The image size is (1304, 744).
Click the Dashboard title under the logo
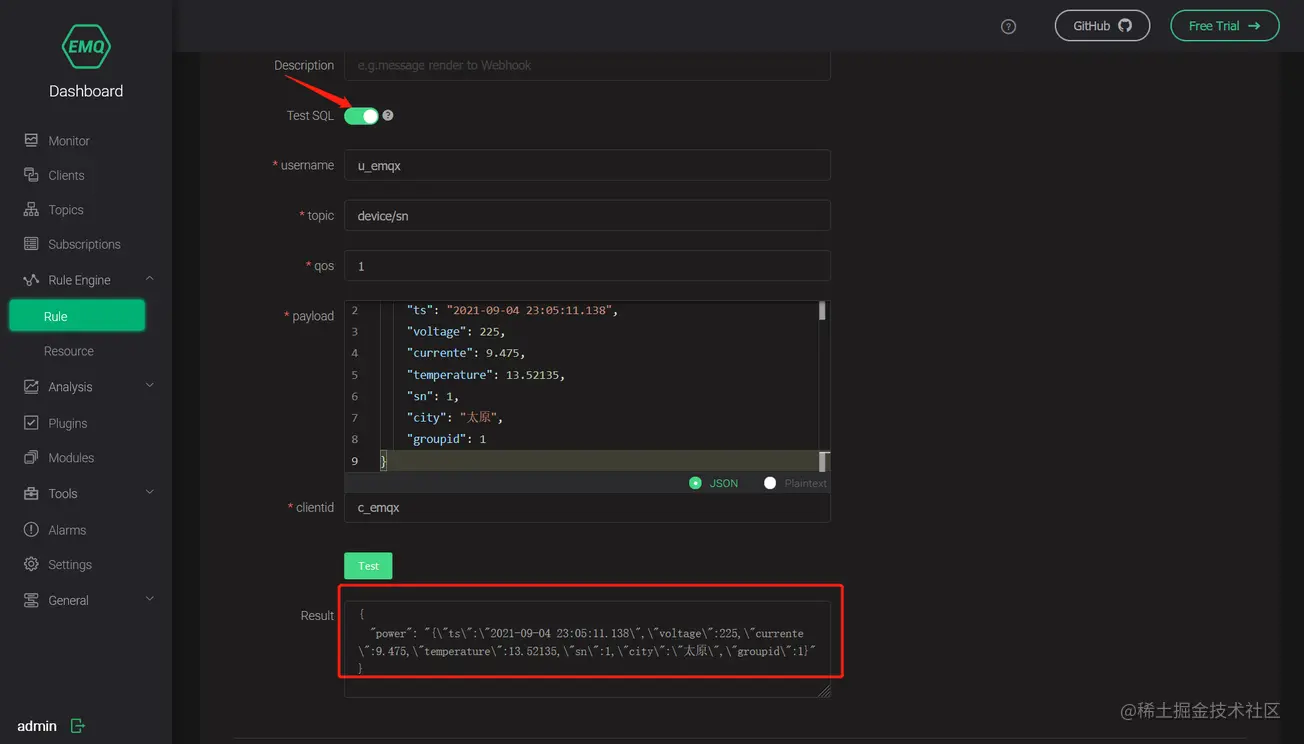tap(86, 91)
